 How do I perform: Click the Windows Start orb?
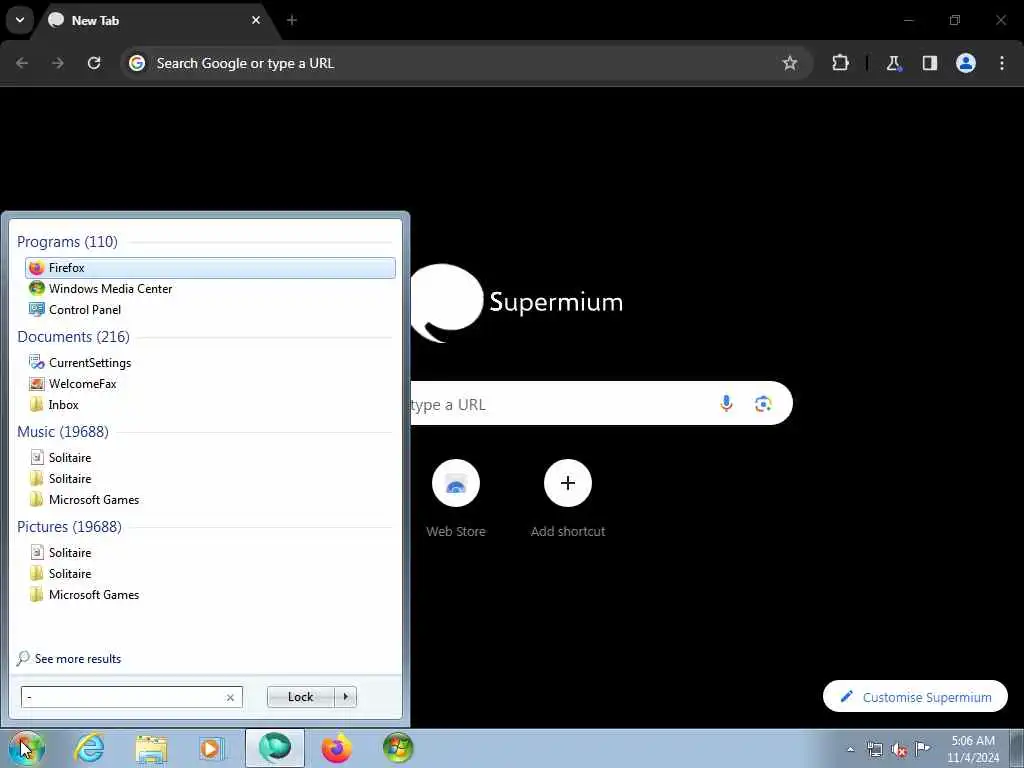click(27, 748)
